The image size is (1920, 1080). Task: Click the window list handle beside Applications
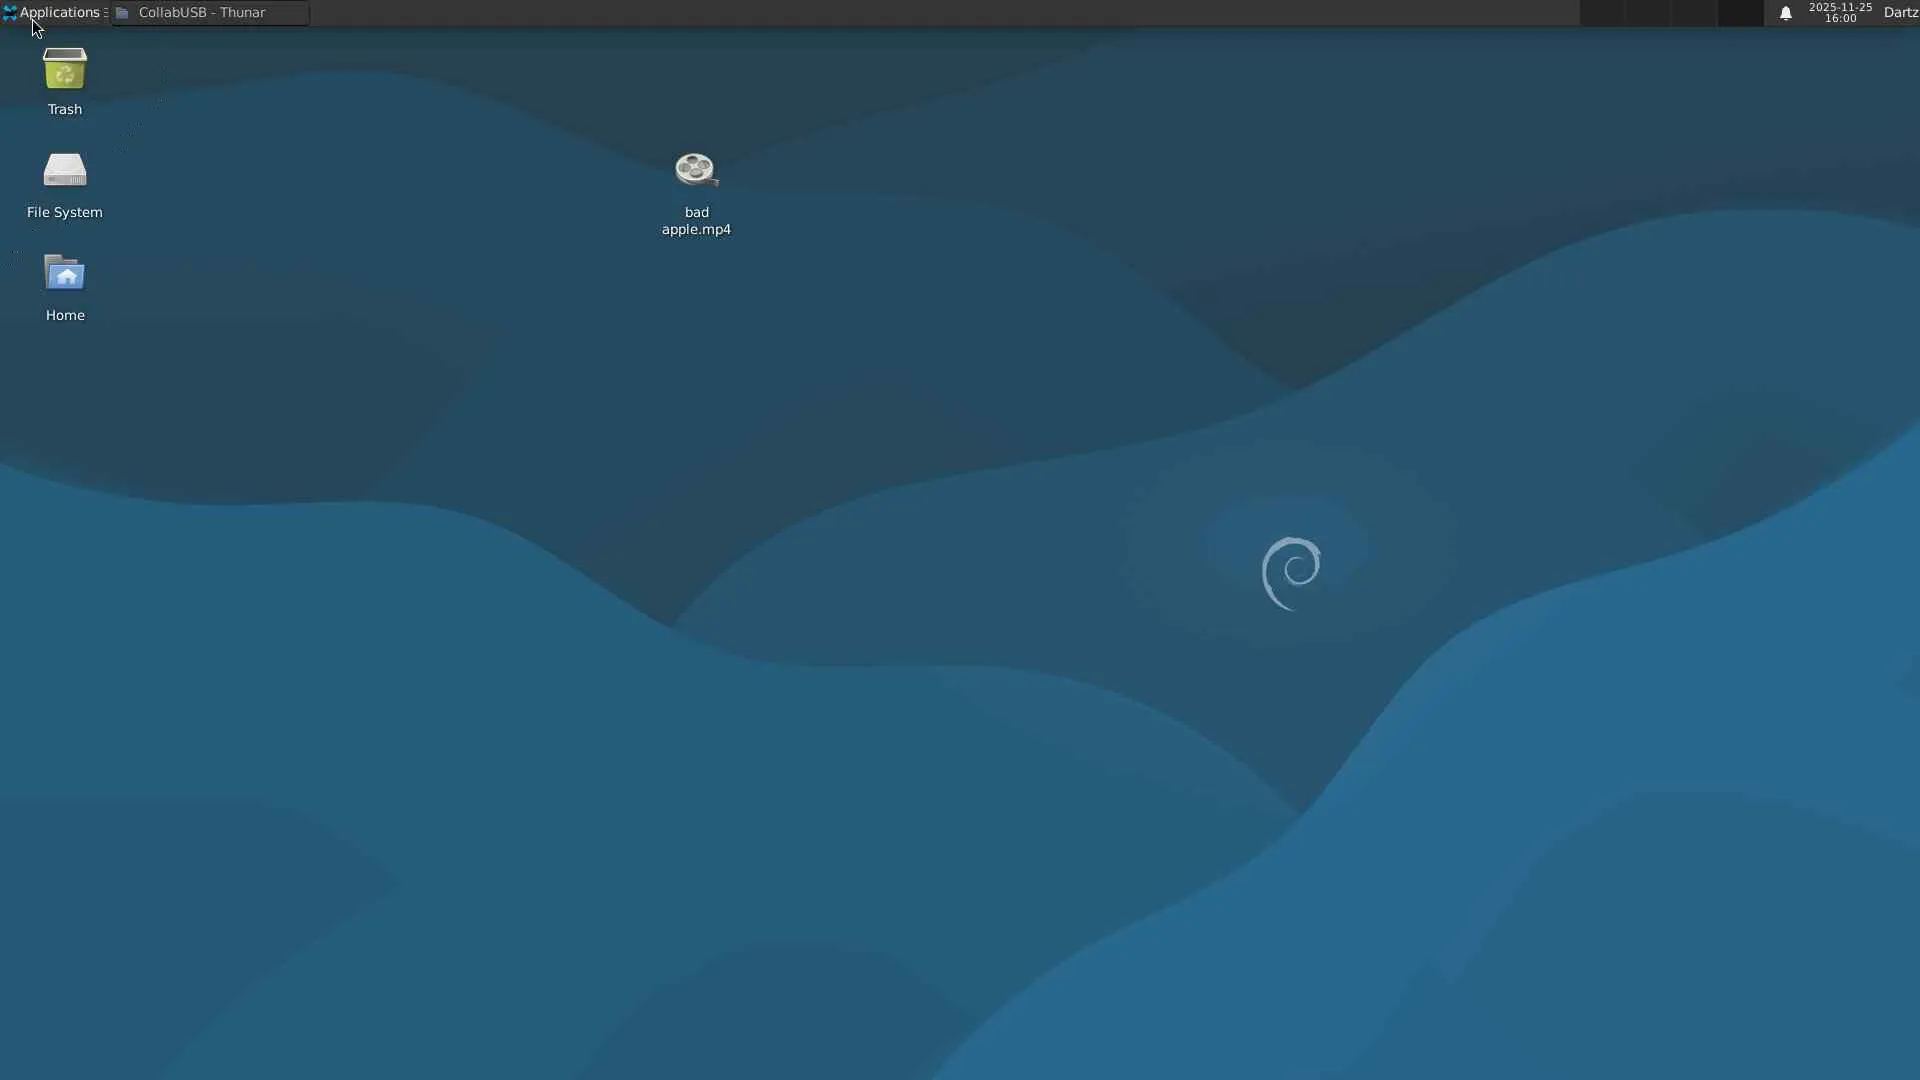pos(106,13)
